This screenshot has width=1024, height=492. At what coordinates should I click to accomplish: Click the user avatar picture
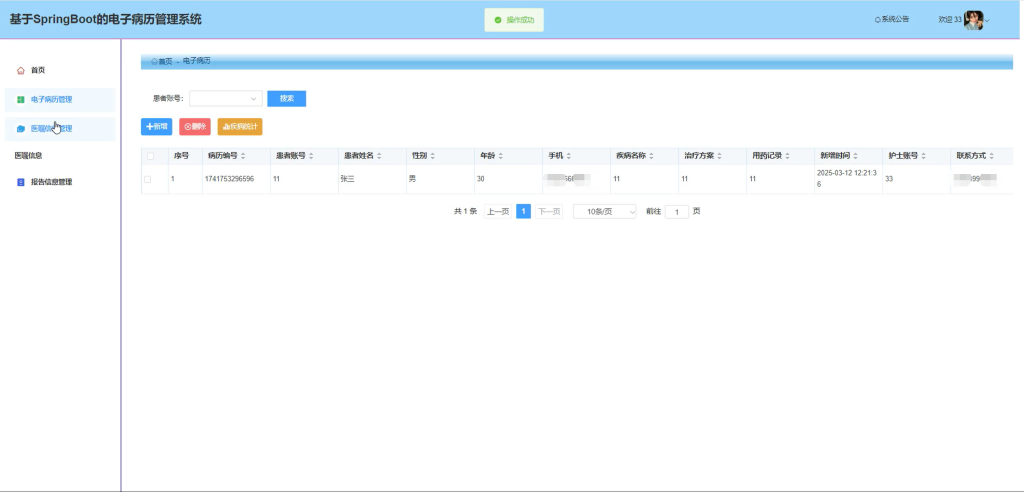[x=973, y=20]
